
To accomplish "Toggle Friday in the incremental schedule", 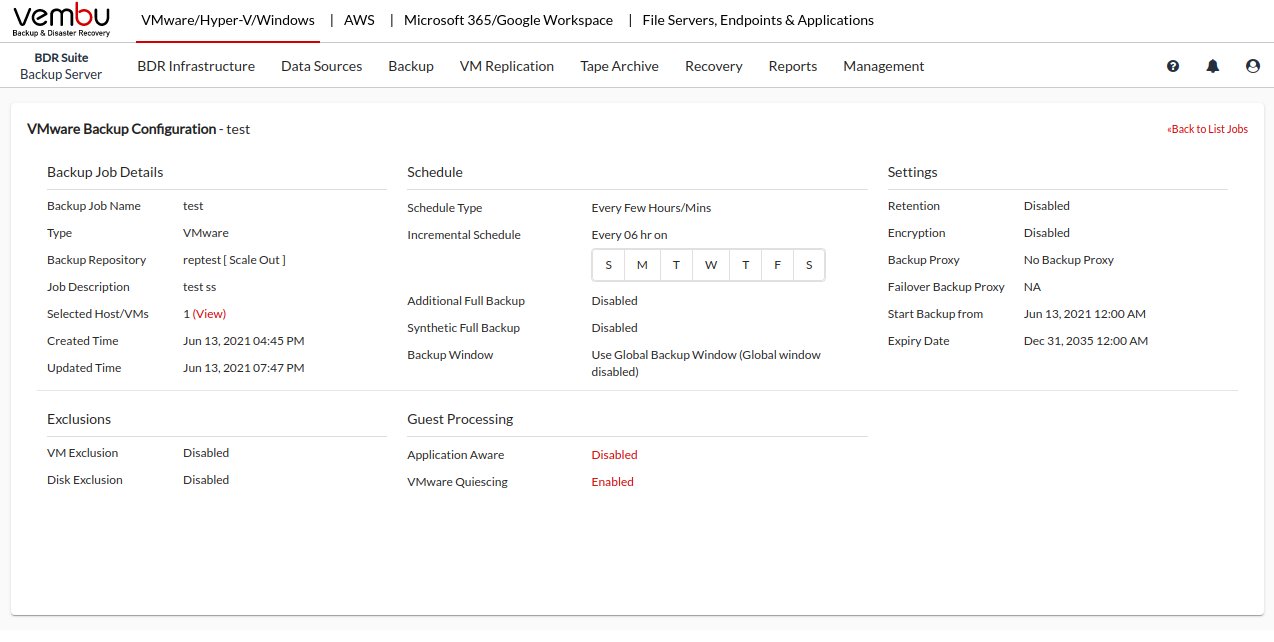I will pyautogui.click(x=777, y=265).
